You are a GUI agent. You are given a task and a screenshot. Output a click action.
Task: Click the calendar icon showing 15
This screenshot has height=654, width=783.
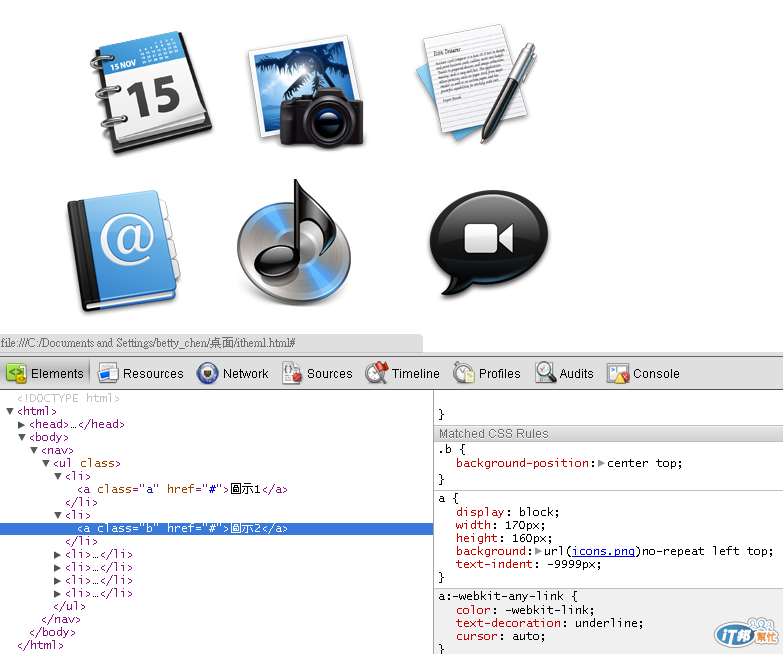151,92
